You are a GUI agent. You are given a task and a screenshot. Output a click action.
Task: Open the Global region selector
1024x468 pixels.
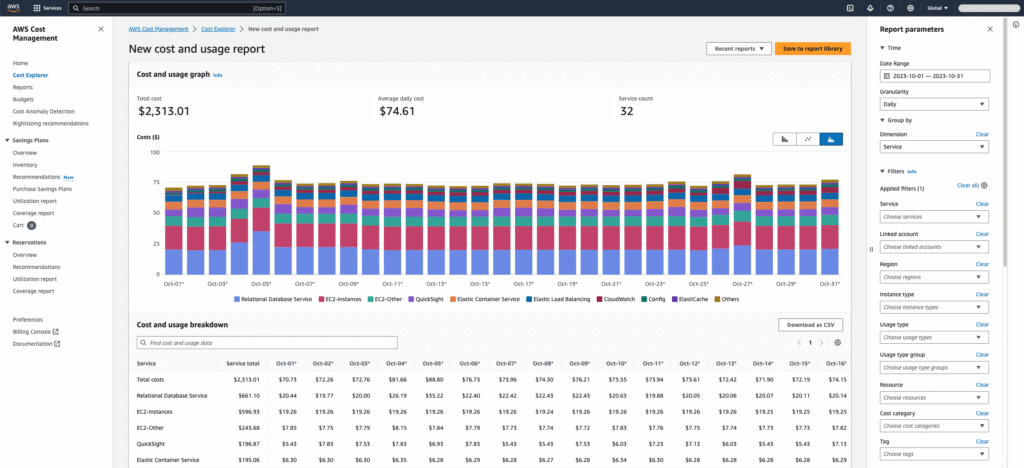pyautogui.click(x=938, y=8)
